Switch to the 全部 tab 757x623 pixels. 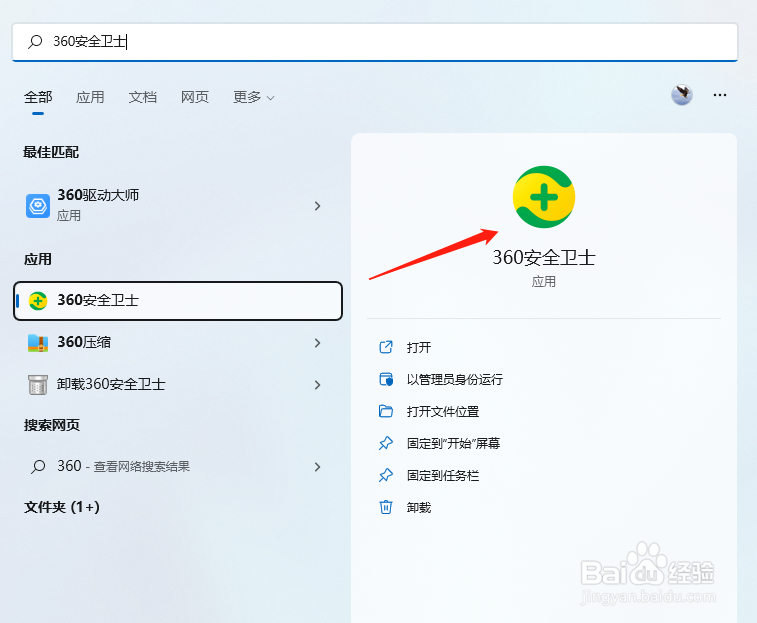38,97
